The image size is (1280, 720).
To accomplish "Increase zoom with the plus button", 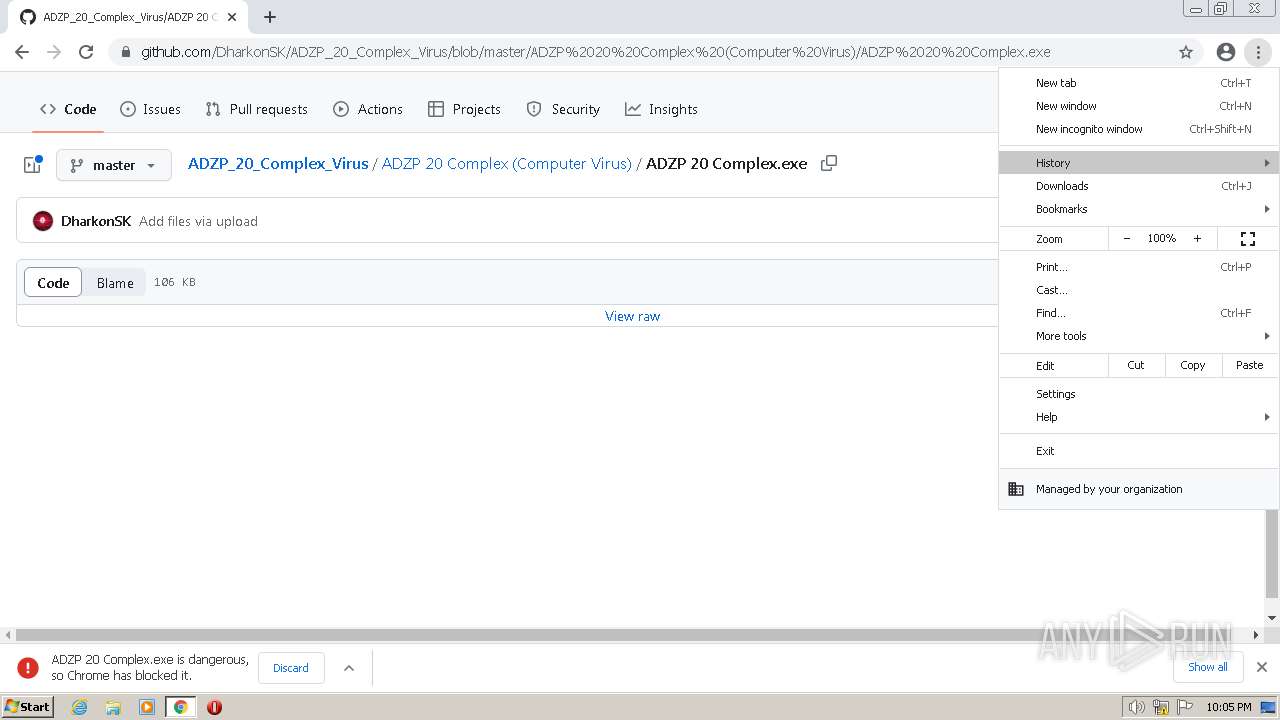I will [x=1197, y=239].
